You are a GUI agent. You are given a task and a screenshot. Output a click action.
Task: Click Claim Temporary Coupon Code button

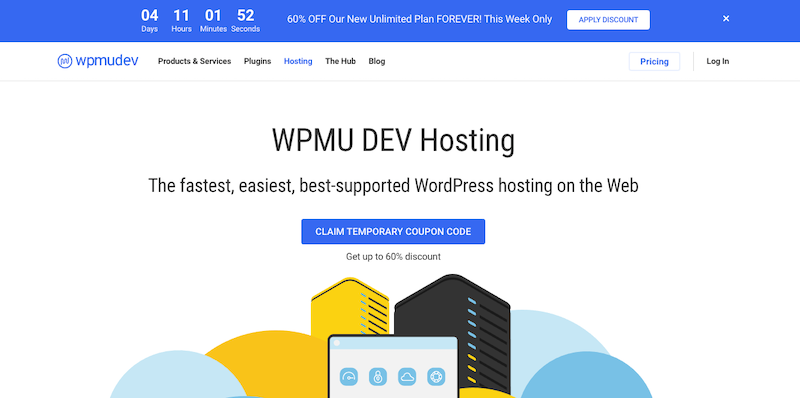393,232
